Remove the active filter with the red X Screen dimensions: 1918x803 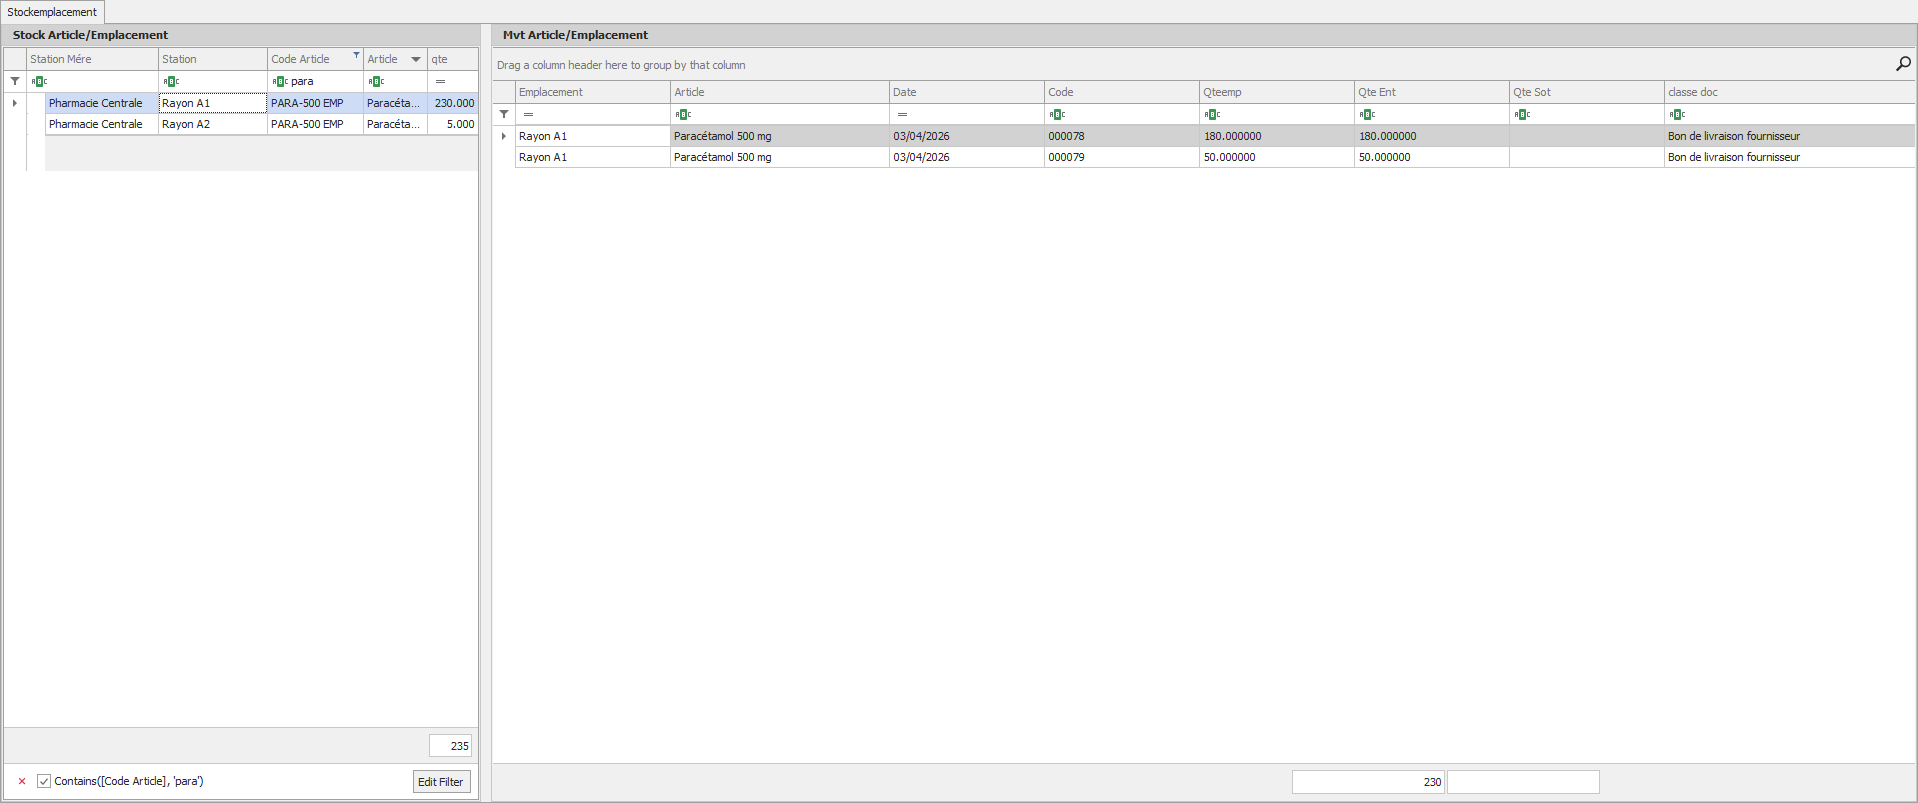pyautogui.click(x=22, y=782)
